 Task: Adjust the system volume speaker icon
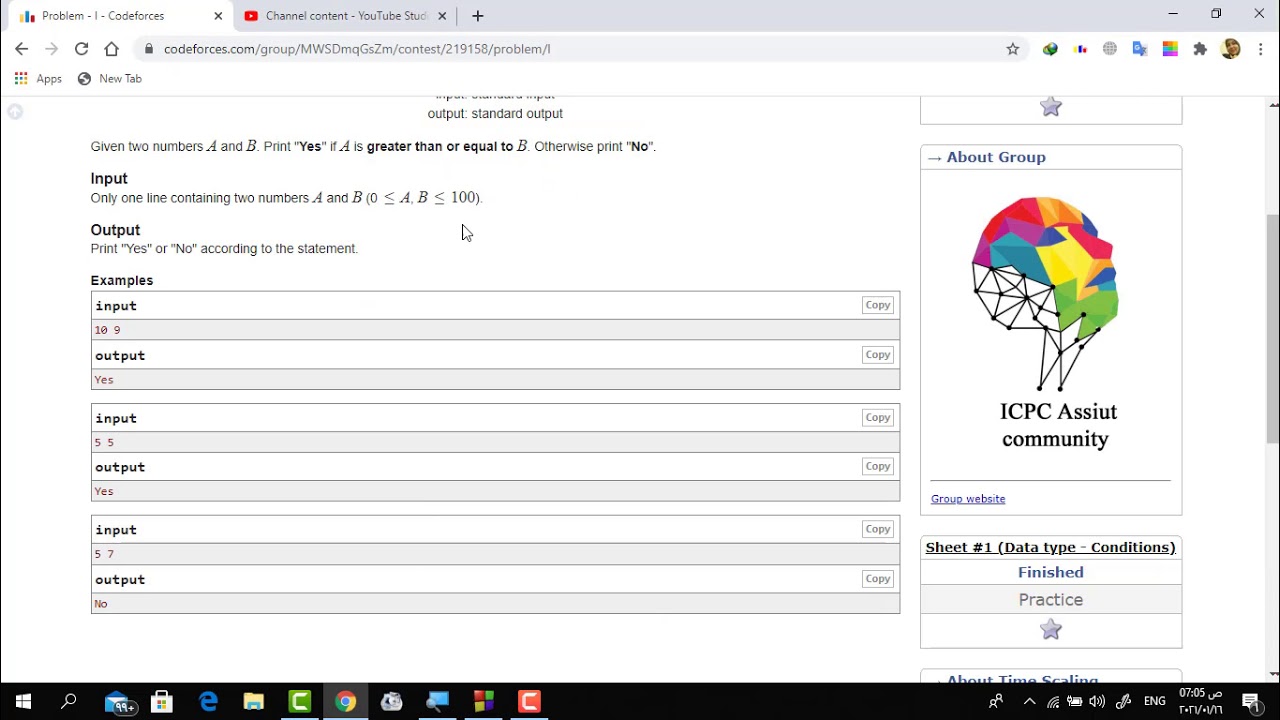[1097, 701]
